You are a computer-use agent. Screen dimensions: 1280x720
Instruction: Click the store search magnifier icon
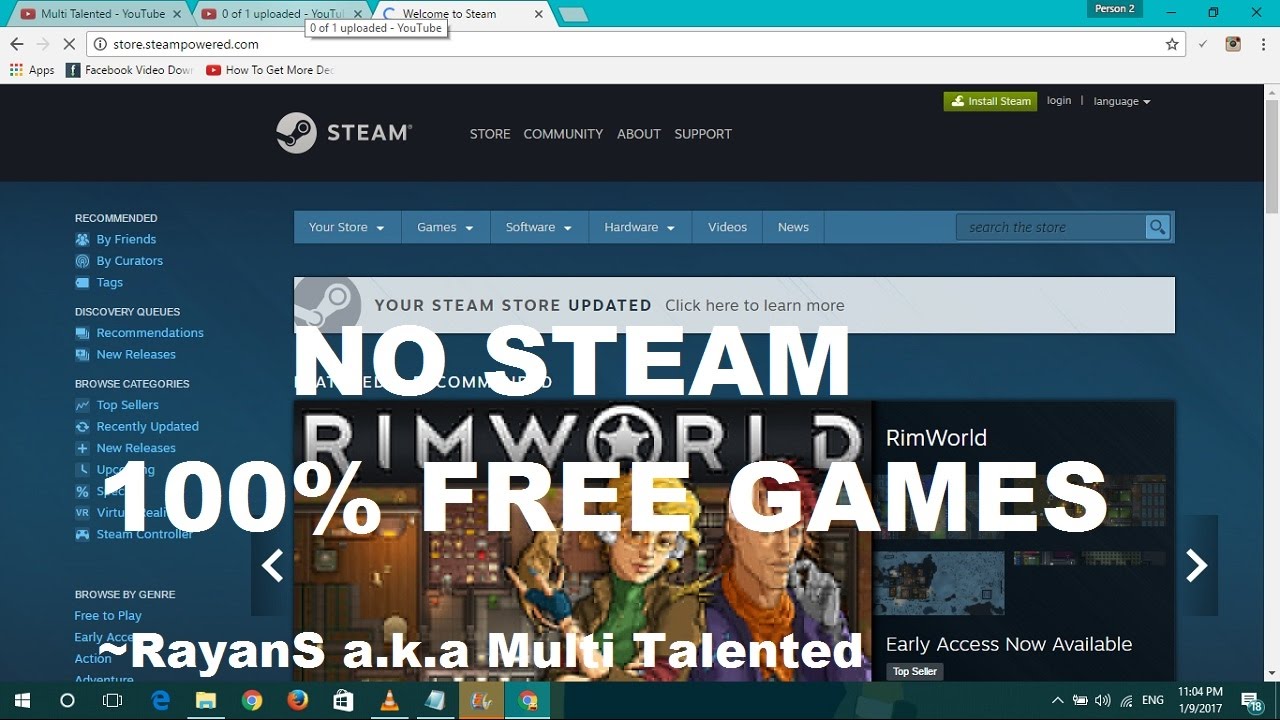pos(1158,227)
